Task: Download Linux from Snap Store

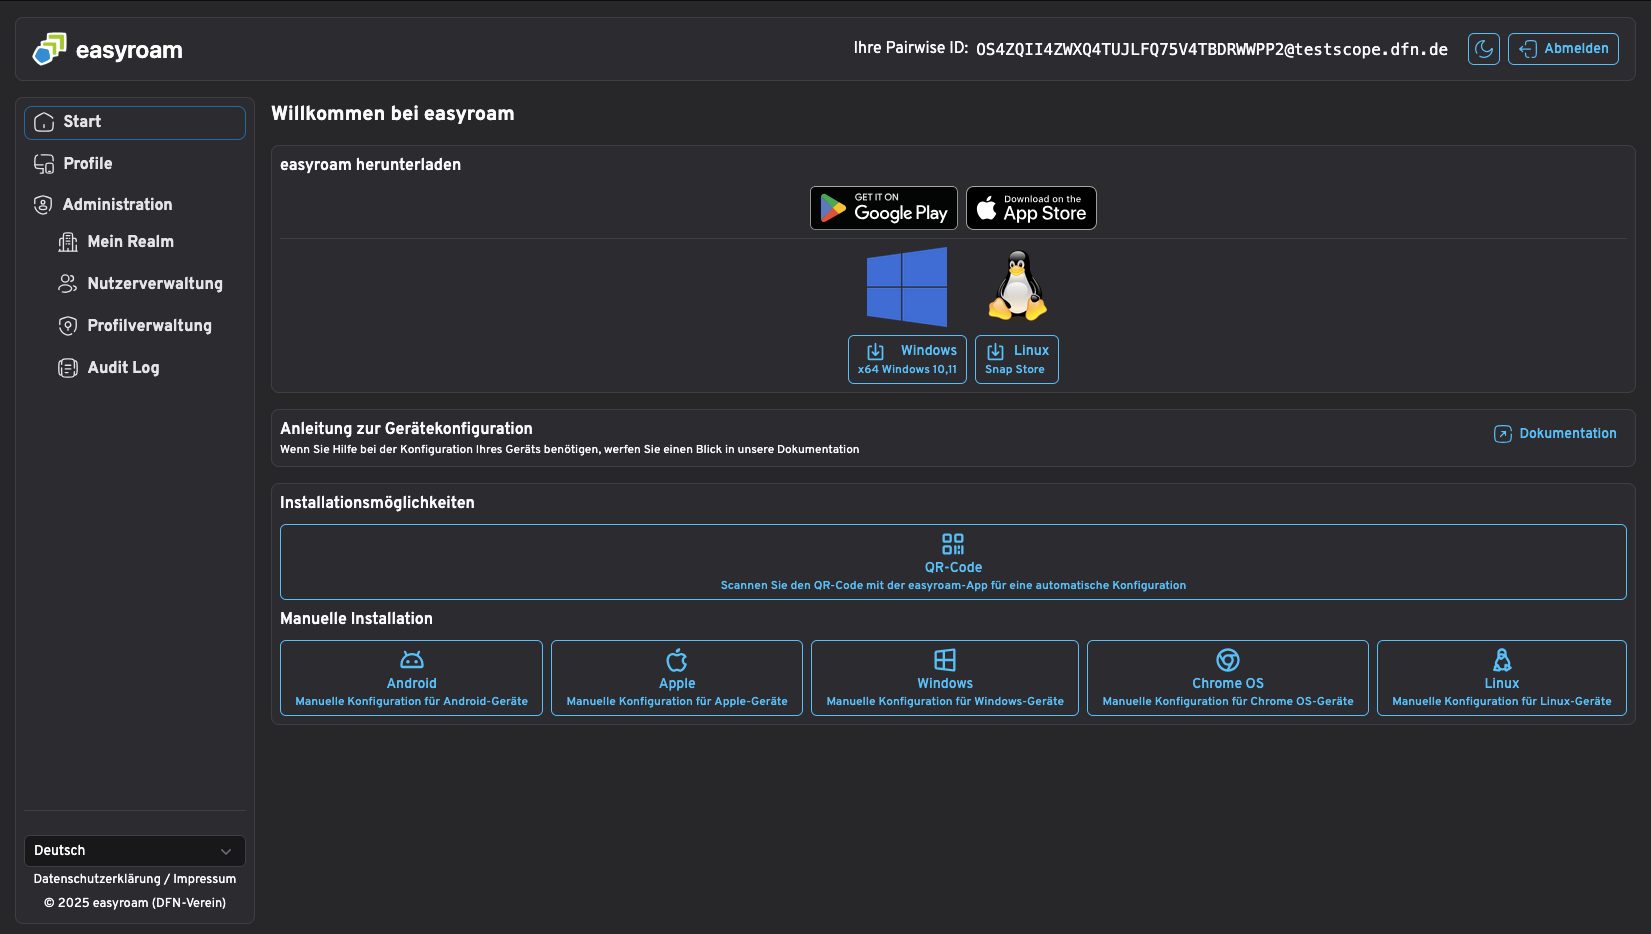Action: click(x=1016, y=359)
